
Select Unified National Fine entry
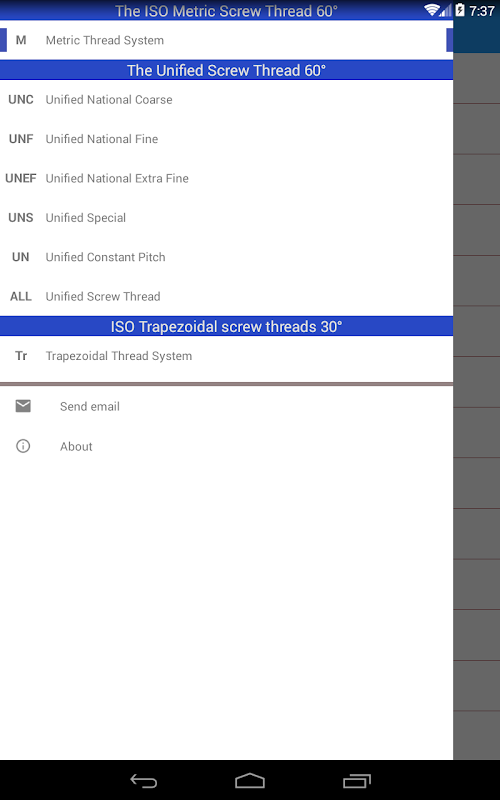tap(227, 139)
